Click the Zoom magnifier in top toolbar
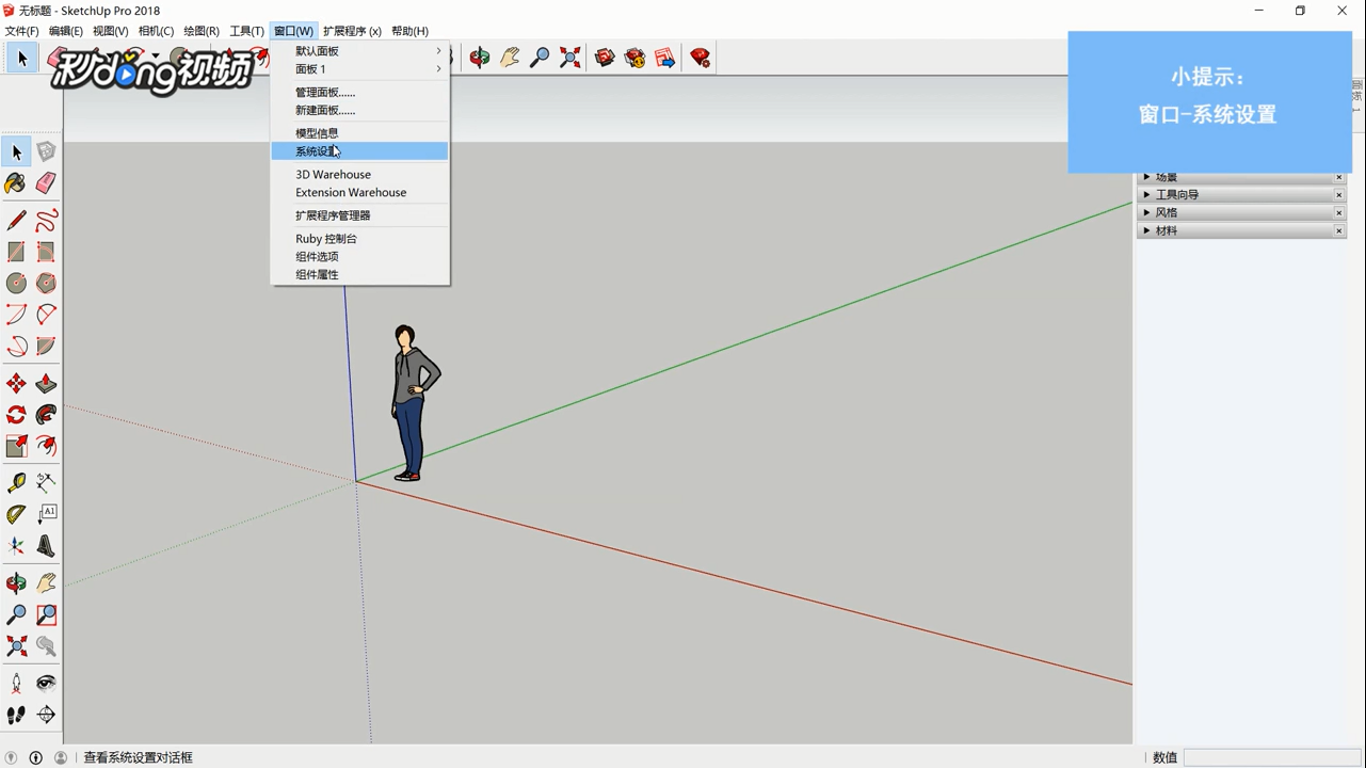 pos(540,58)
